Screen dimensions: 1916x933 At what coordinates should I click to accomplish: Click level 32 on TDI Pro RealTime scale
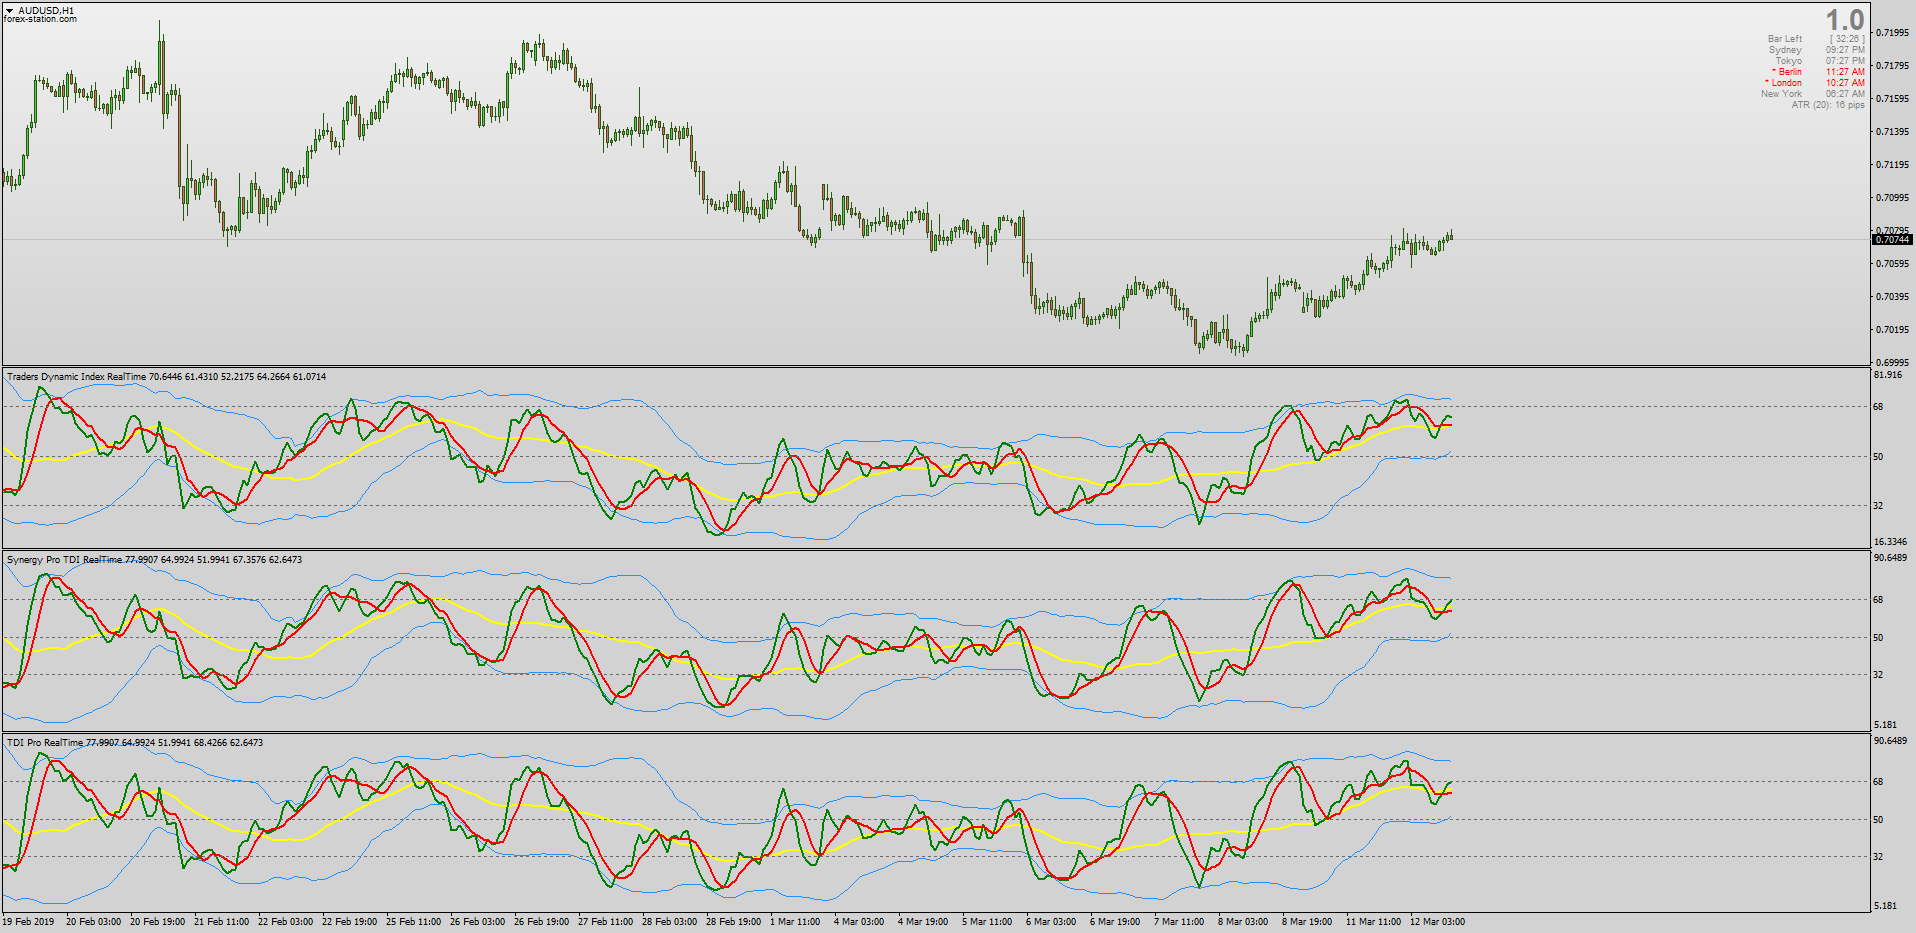coord(1878,857)
